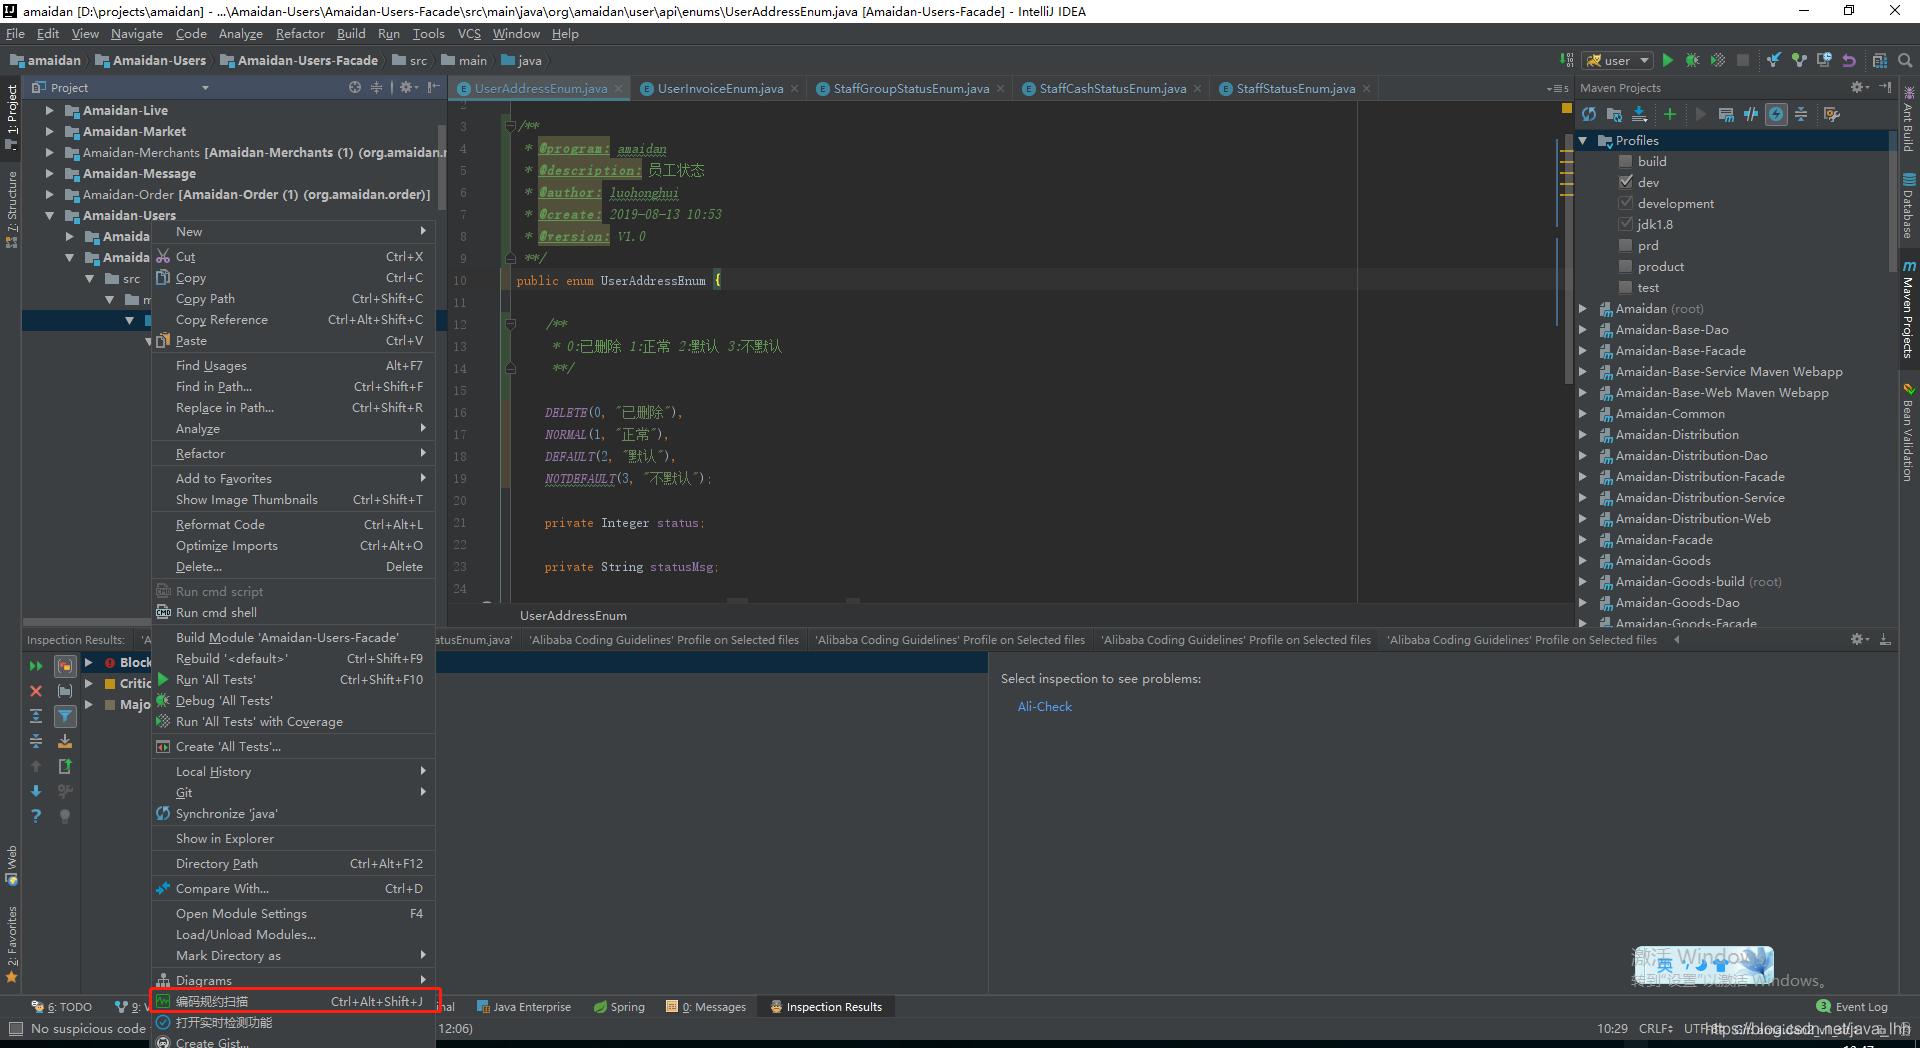1920x1048 pixels.
Task: Click the Search Everywhere magnifier icon
Action: [1905, 60]
